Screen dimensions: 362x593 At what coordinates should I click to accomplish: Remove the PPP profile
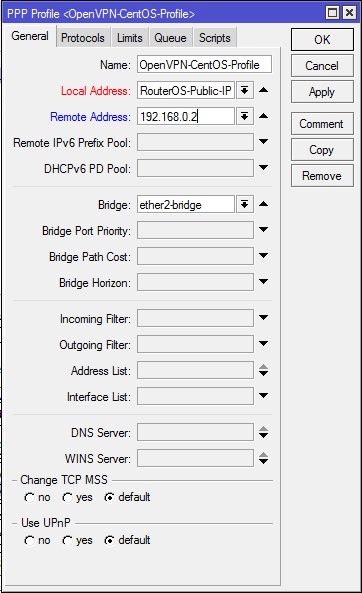coord(322,176)
